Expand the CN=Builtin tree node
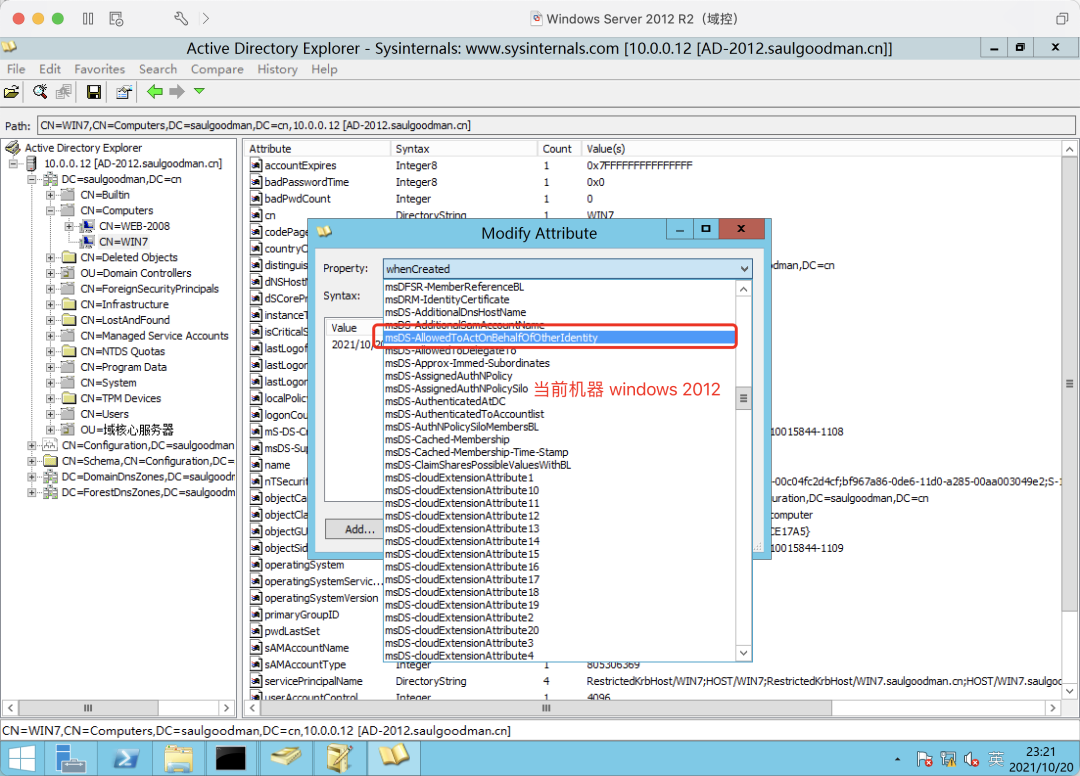 (50, 195)
